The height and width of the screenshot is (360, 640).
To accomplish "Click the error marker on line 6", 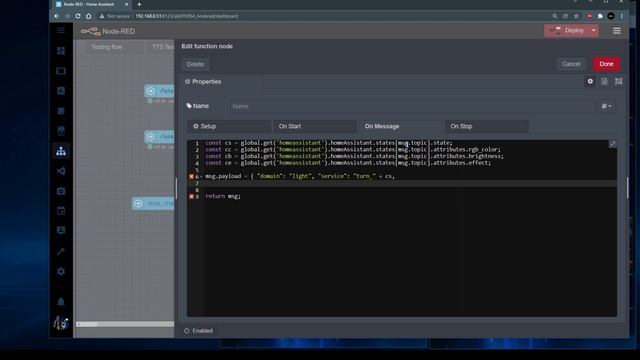I will [x=191, y=176].
